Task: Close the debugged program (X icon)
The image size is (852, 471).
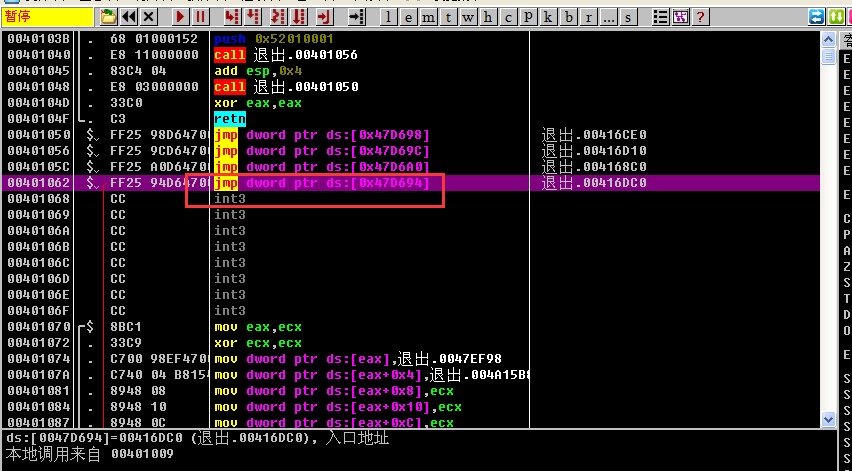Action: pos(148,17)
